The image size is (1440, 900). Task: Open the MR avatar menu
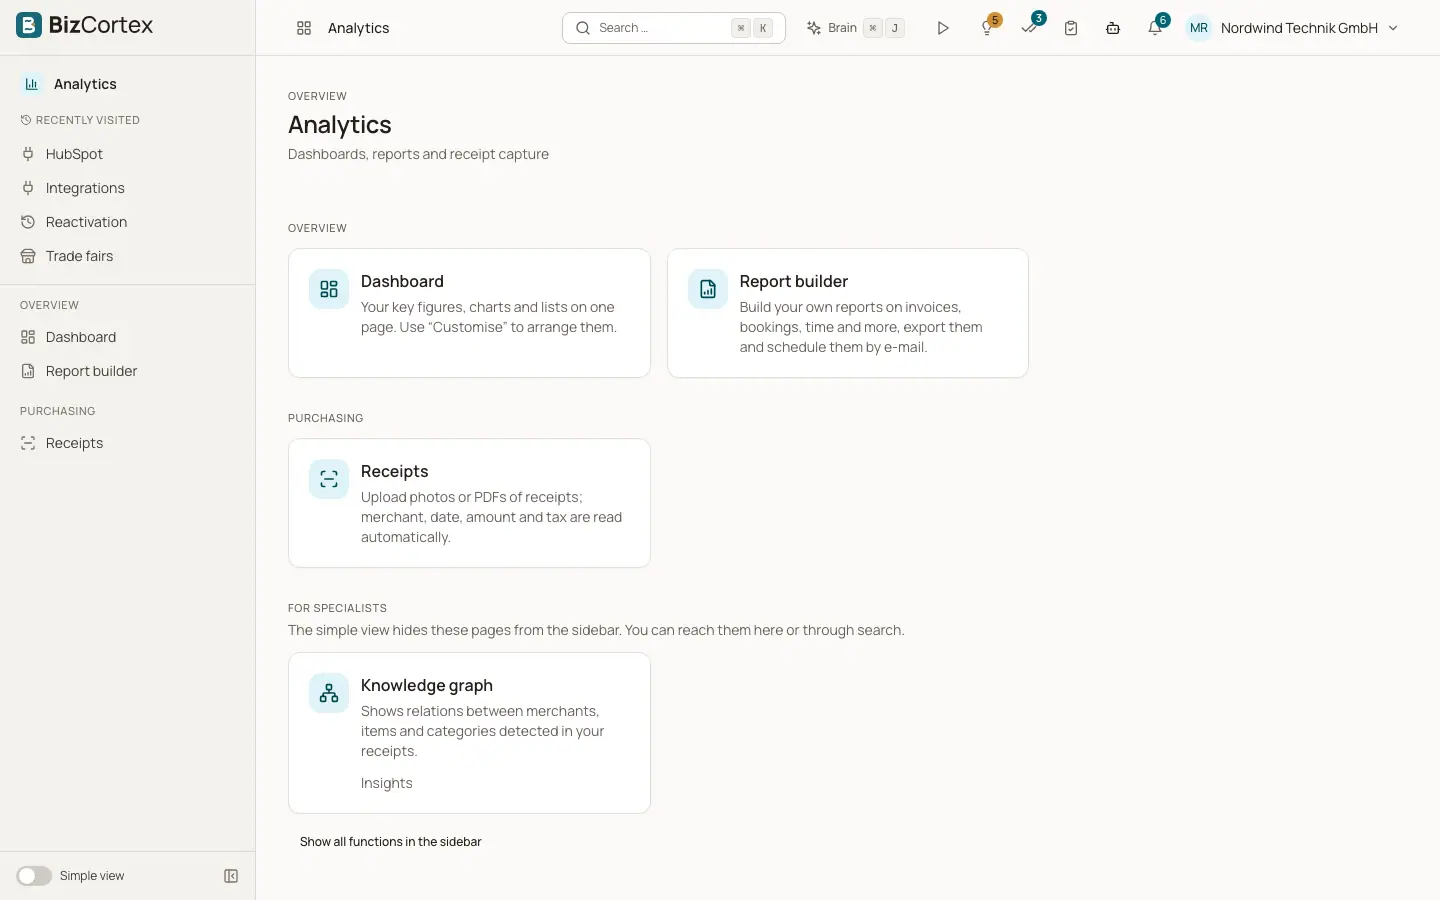(x=1199, y=28)
